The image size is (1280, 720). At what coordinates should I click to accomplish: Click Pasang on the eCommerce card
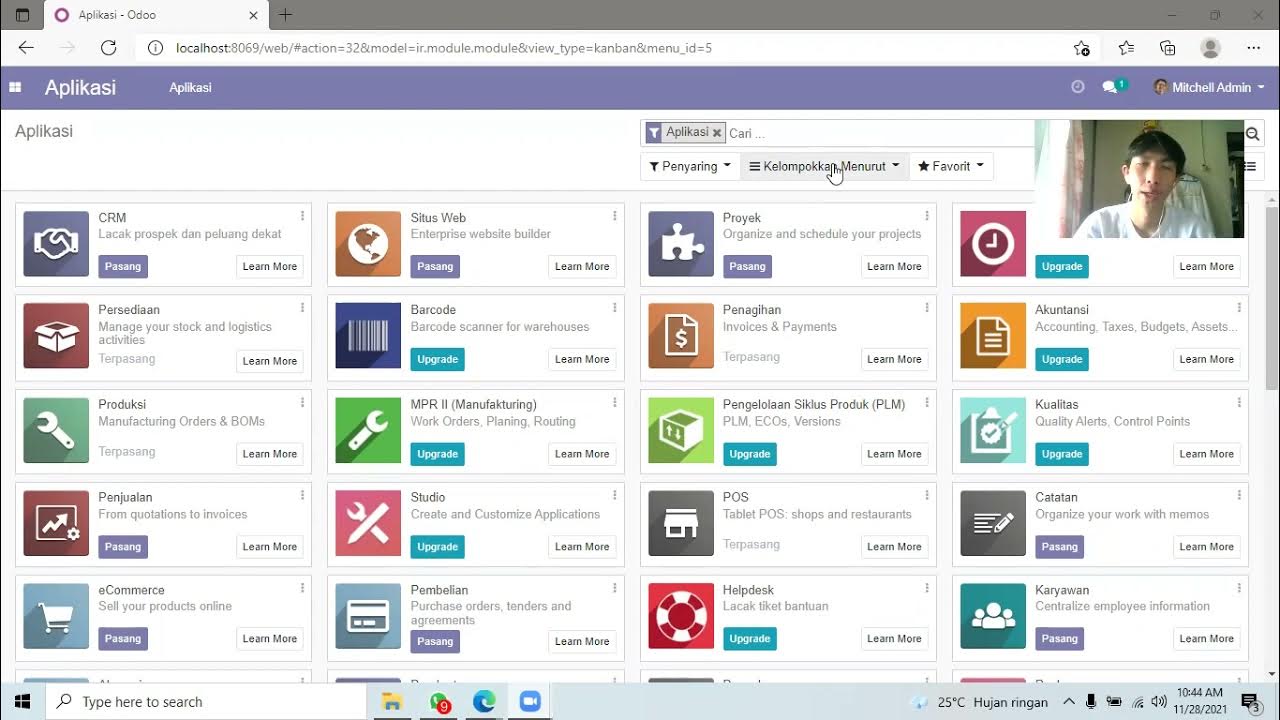[123, 638]
